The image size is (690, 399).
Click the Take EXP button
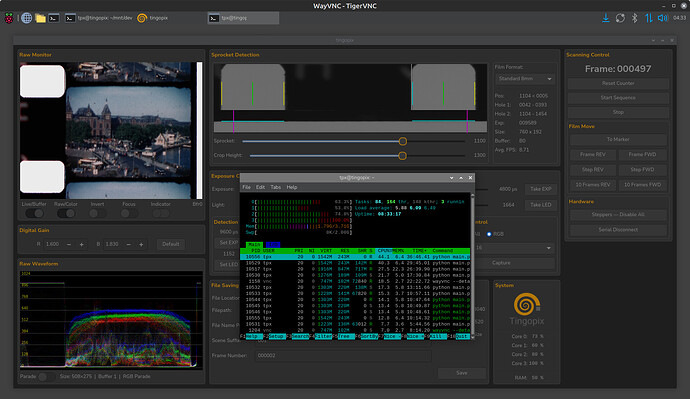pyautogui.click(x=541, y=189)
